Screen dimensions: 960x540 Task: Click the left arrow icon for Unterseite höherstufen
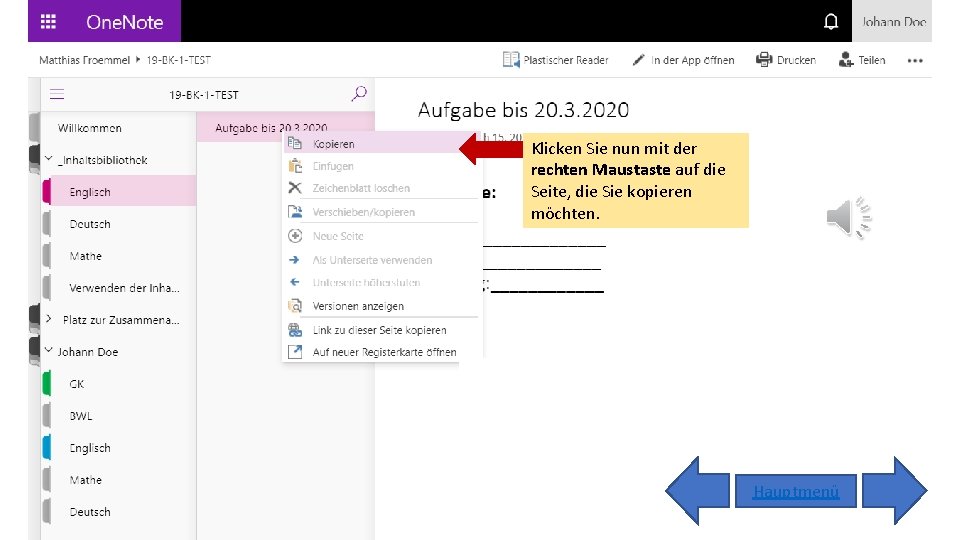[x=294, y=282]
